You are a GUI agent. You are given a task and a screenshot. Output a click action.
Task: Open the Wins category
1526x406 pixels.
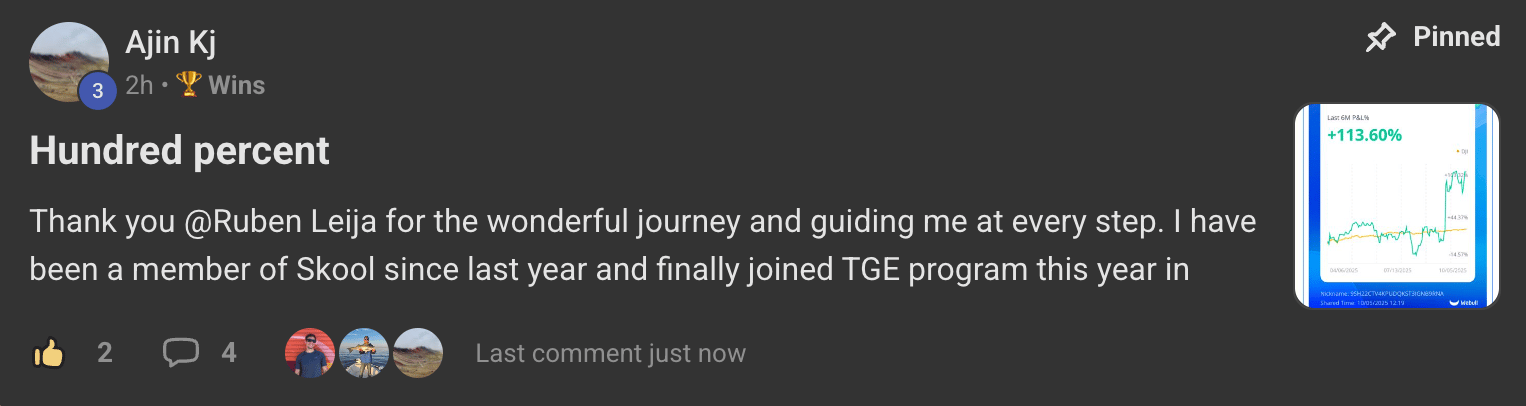(x=237, y=86)
